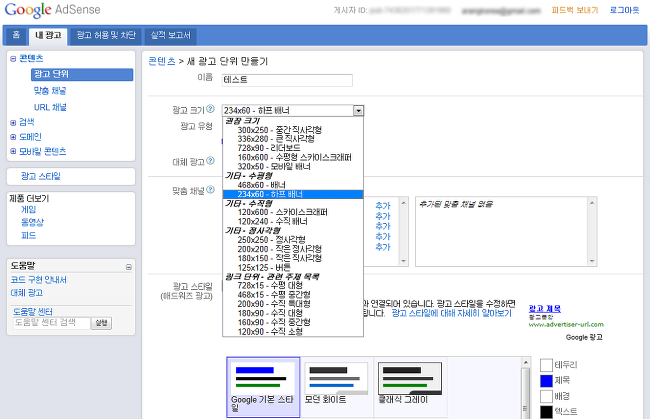This screenshot has width=650, height=419.
Task: Open the 실적 보고서 tab
Action: coord(170,36)
